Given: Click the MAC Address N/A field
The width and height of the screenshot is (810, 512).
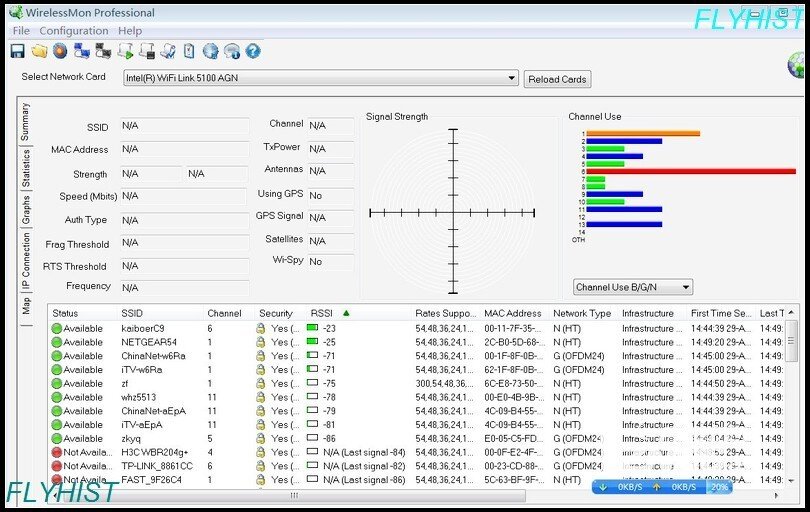Looking at the screenshot, I should click(x=185, y=149).
